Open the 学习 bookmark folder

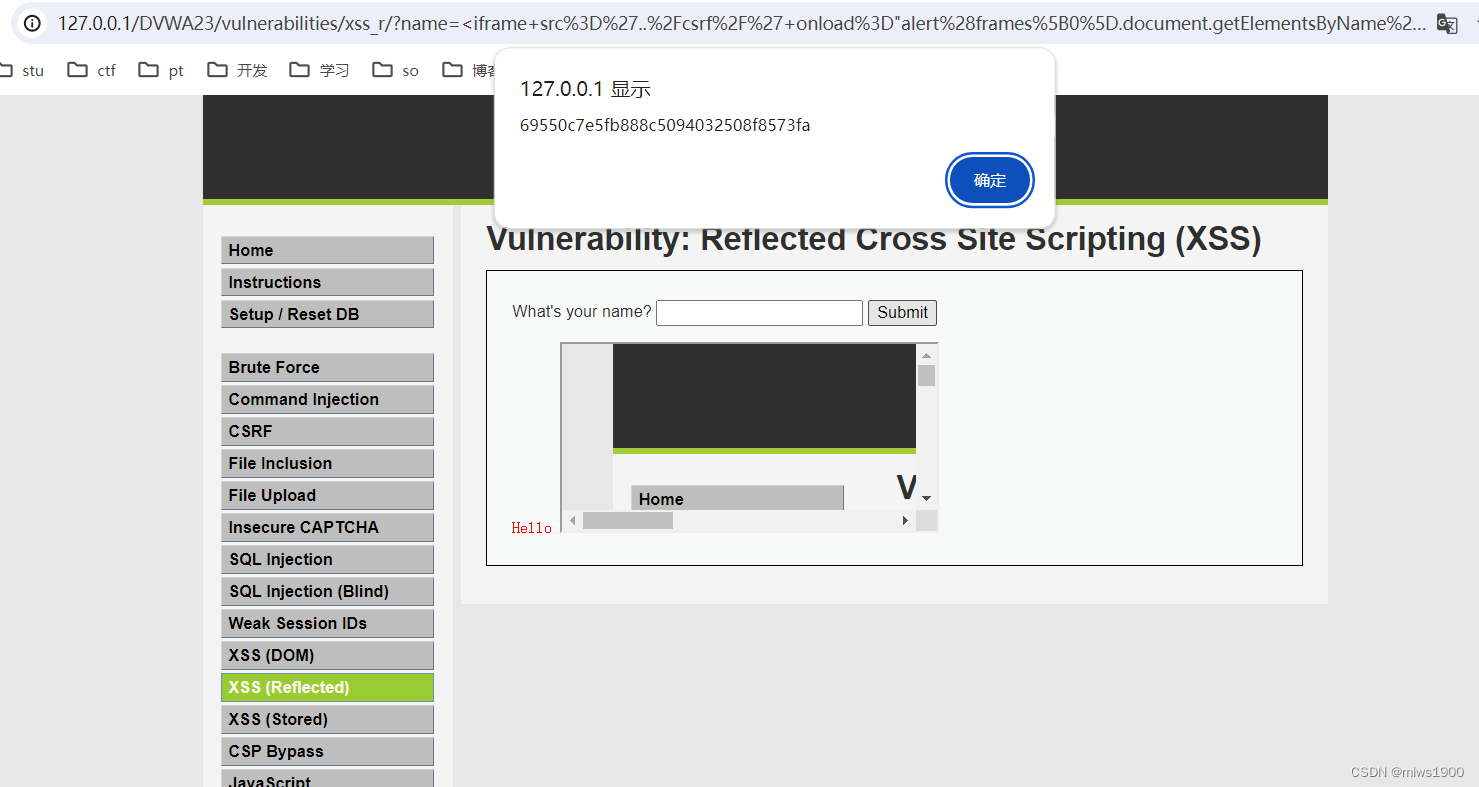[320, 70]
